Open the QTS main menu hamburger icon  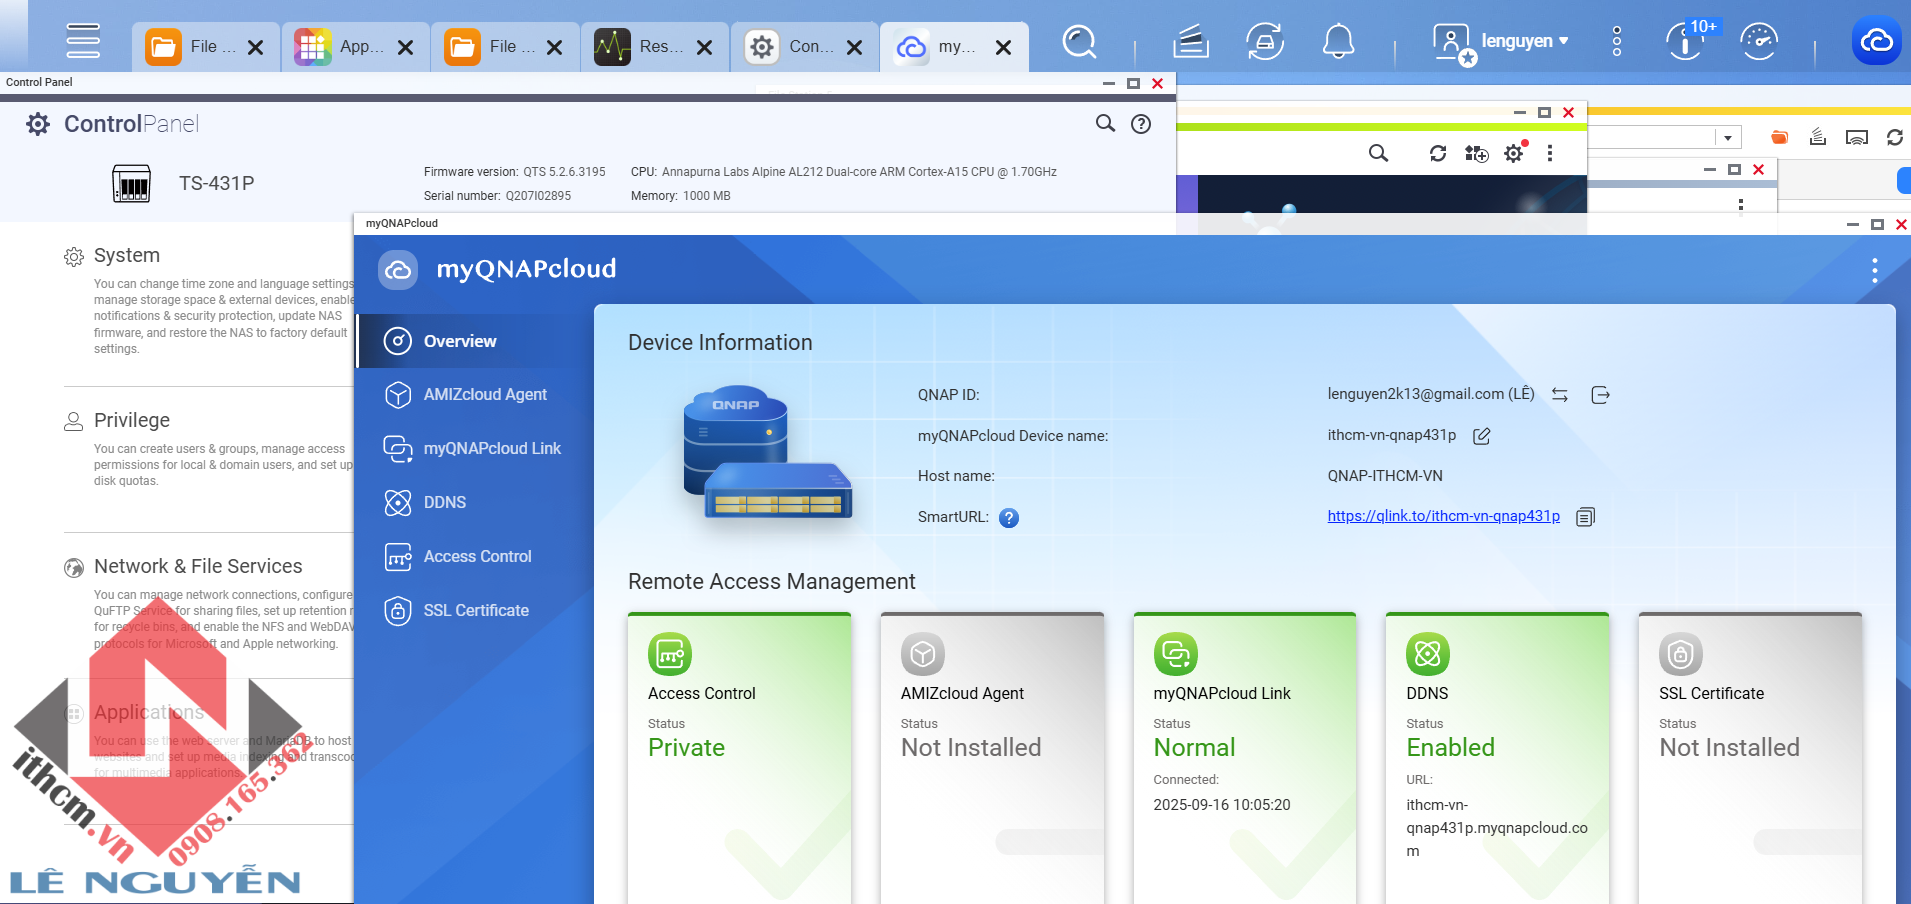83,41
